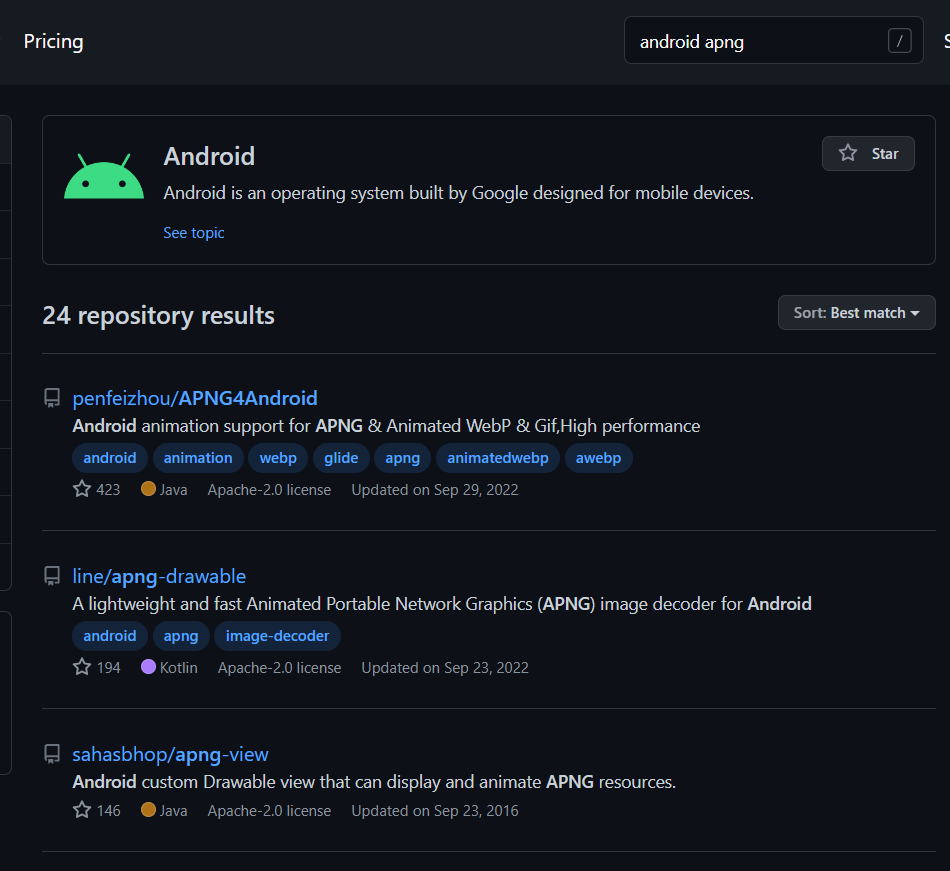
Task: Select the glide topic tag
Action: (341, 458)
